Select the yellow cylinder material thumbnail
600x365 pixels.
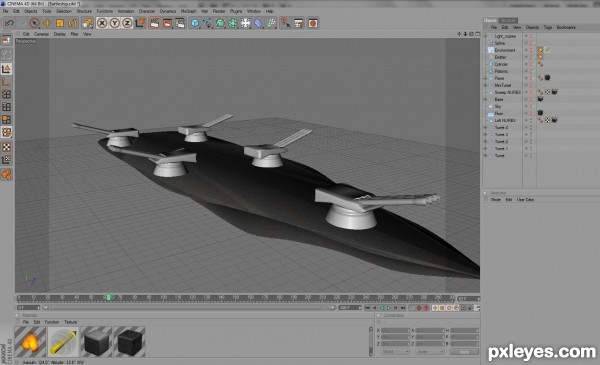coord(63,342)
